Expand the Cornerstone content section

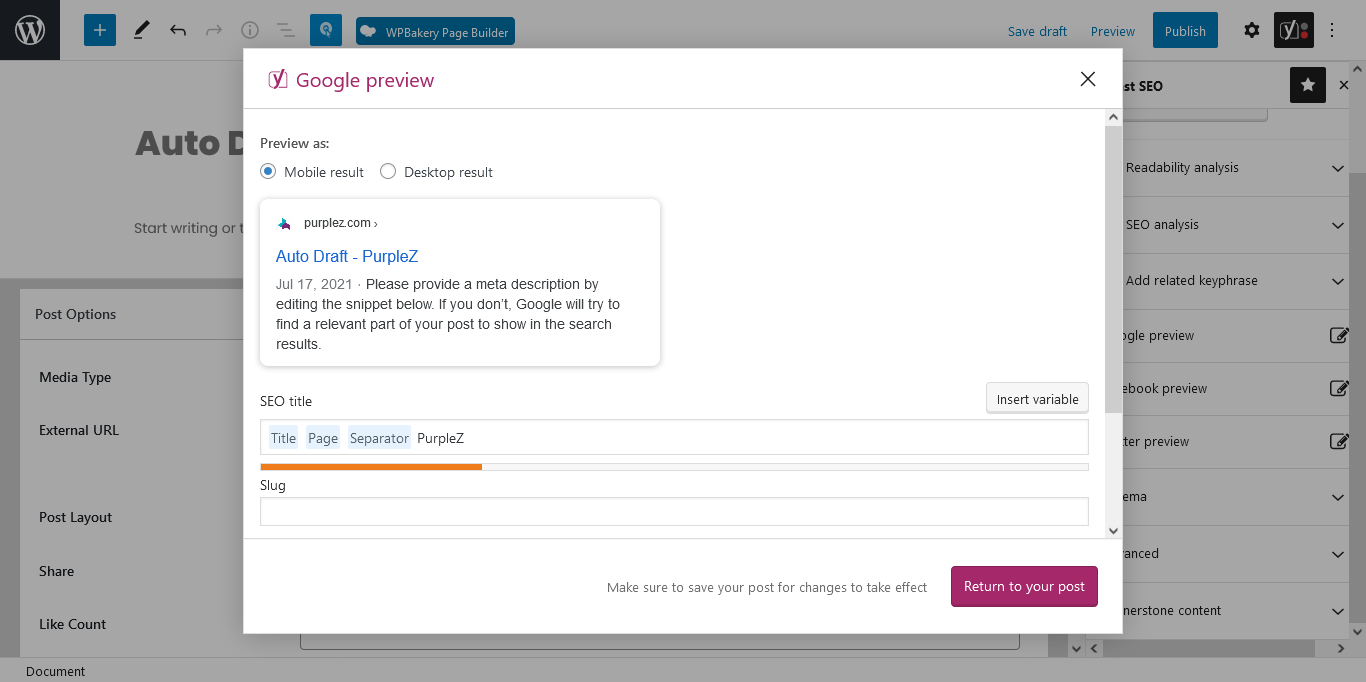[x=1338, y=610]
